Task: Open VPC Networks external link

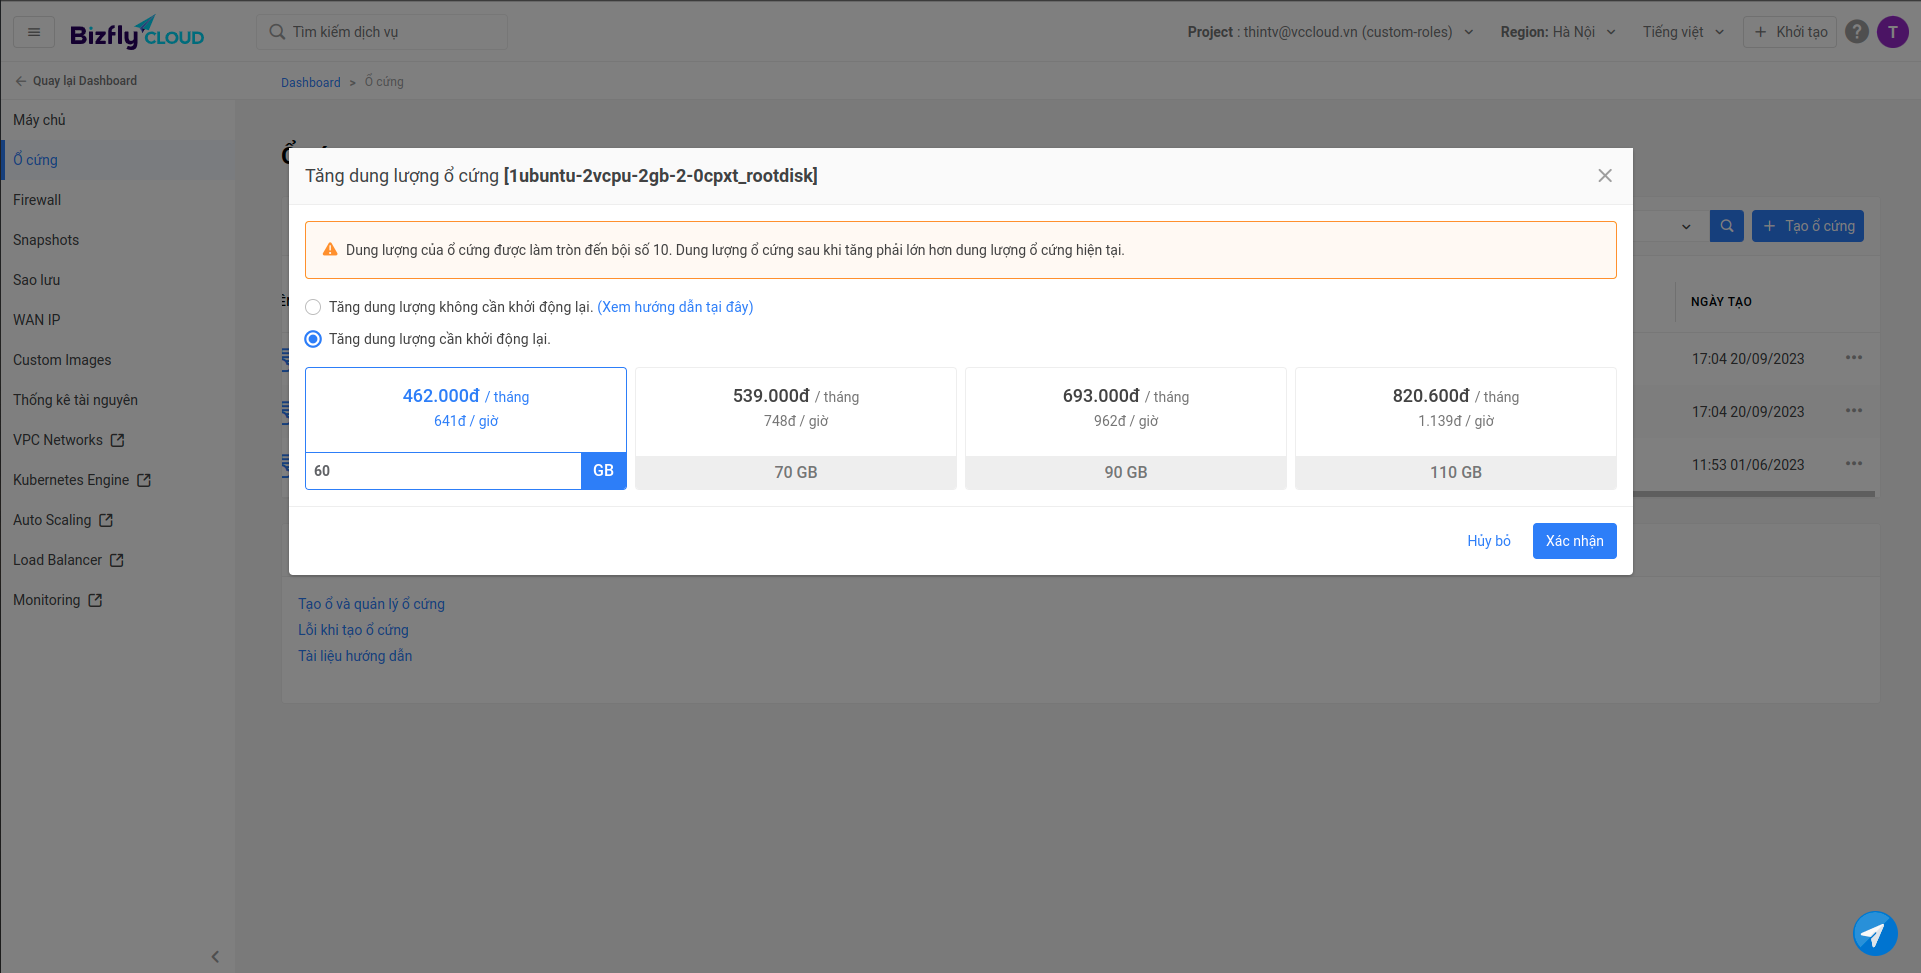Action: pos(68,440)
